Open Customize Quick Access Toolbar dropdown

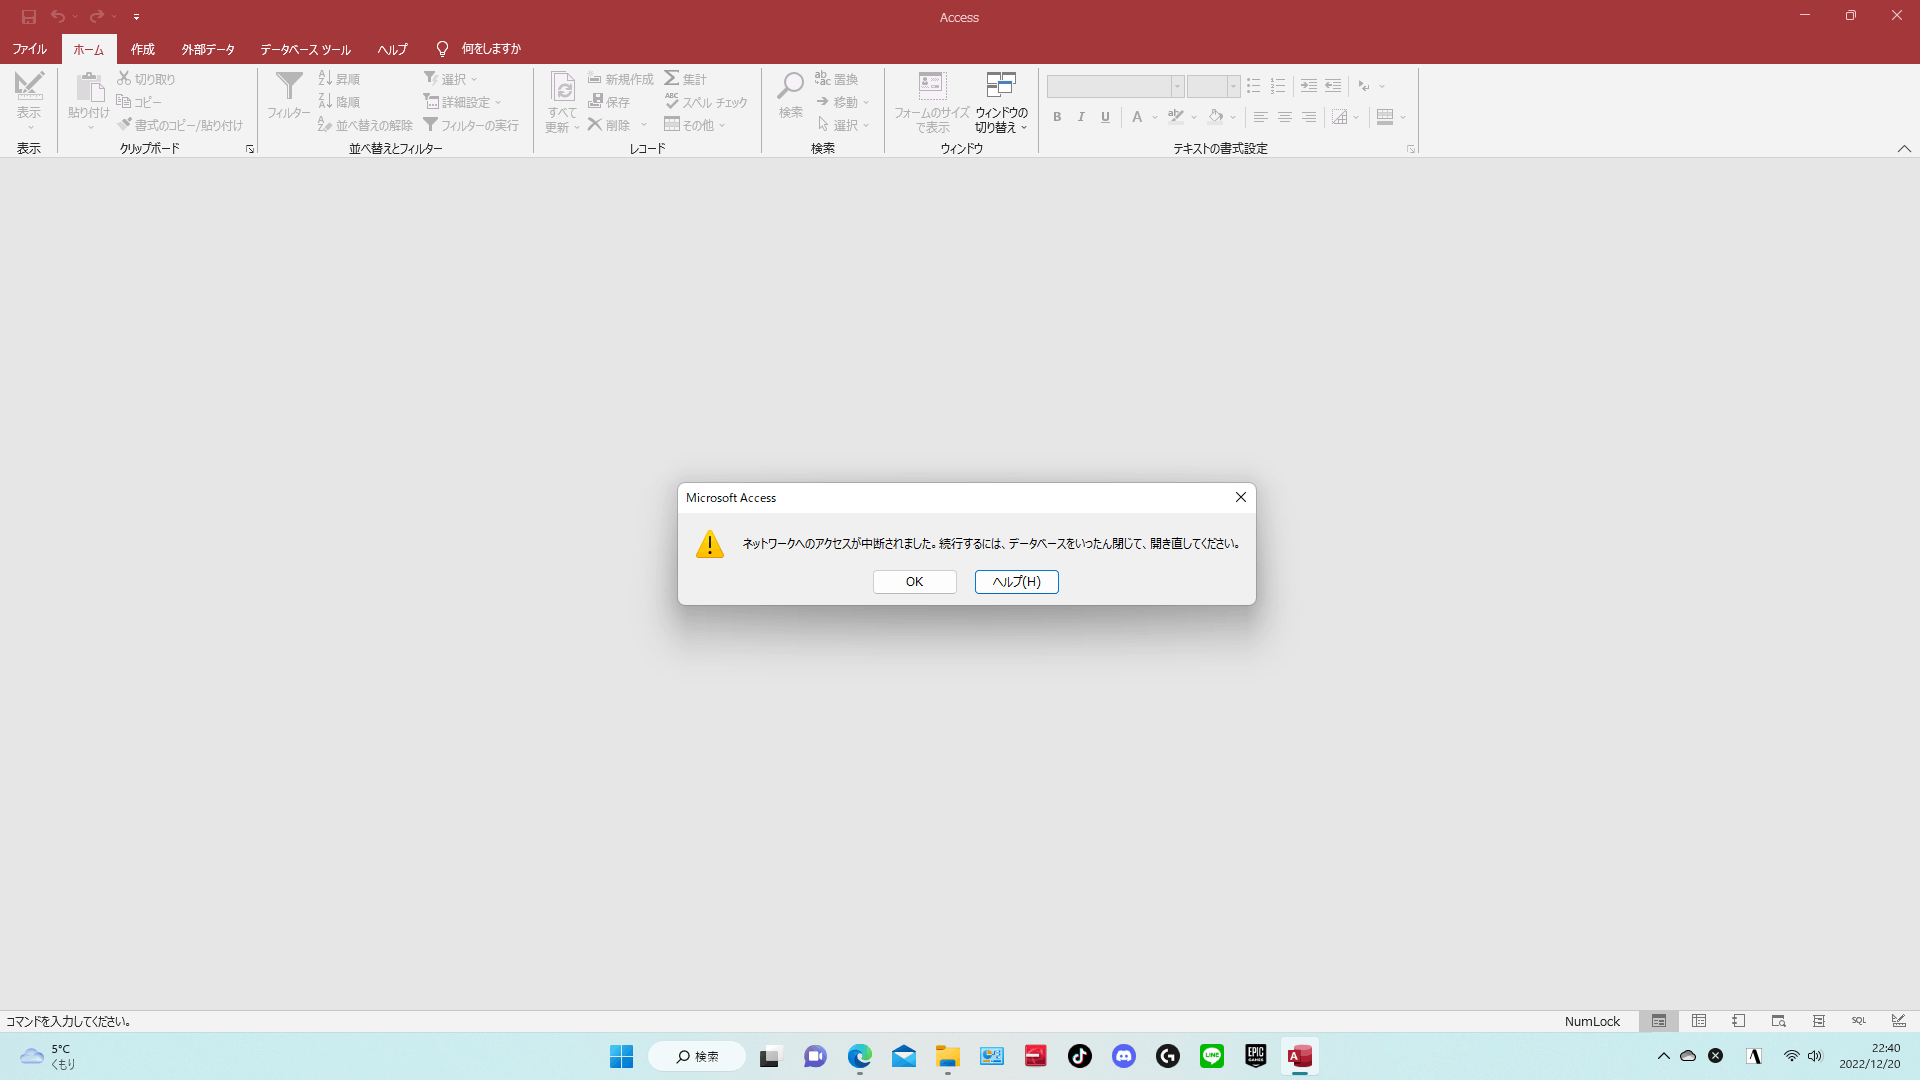(136, 17)
